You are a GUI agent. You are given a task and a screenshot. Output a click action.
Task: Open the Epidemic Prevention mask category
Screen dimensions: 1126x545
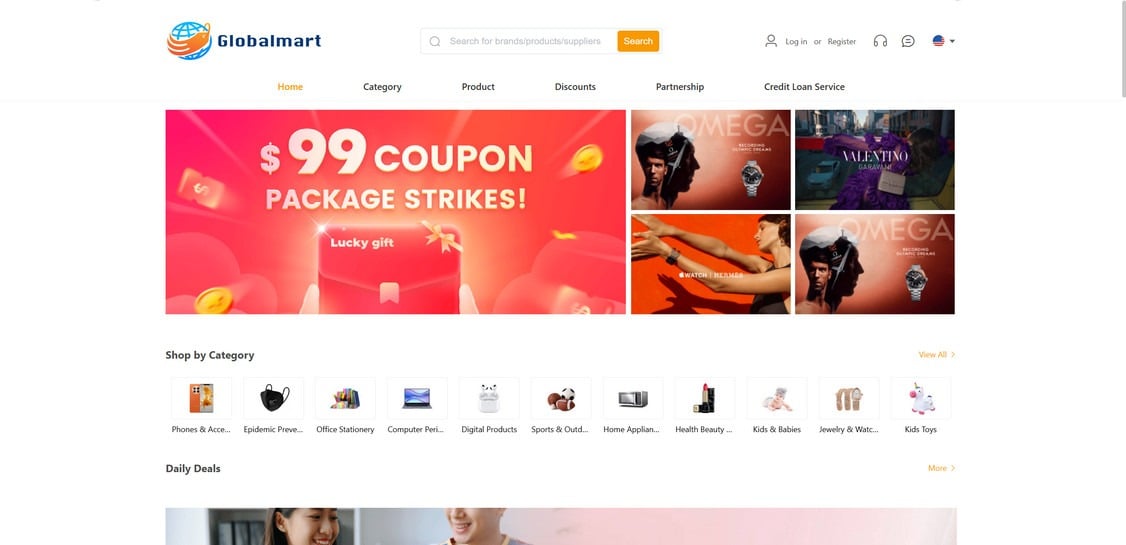pos(274,398)
